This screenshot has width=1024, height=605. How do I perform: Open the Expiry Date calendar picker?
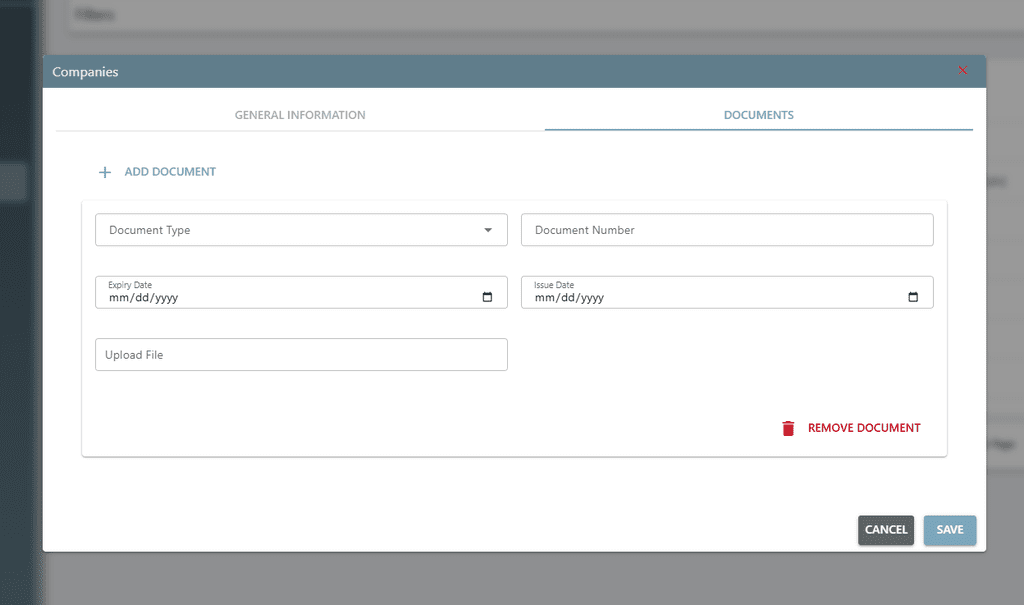point(487,297)
